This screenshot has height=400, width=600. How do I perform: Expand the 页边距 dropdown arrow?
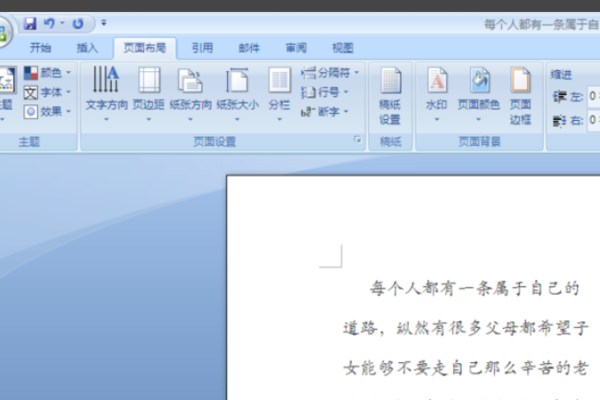(149, 119)
